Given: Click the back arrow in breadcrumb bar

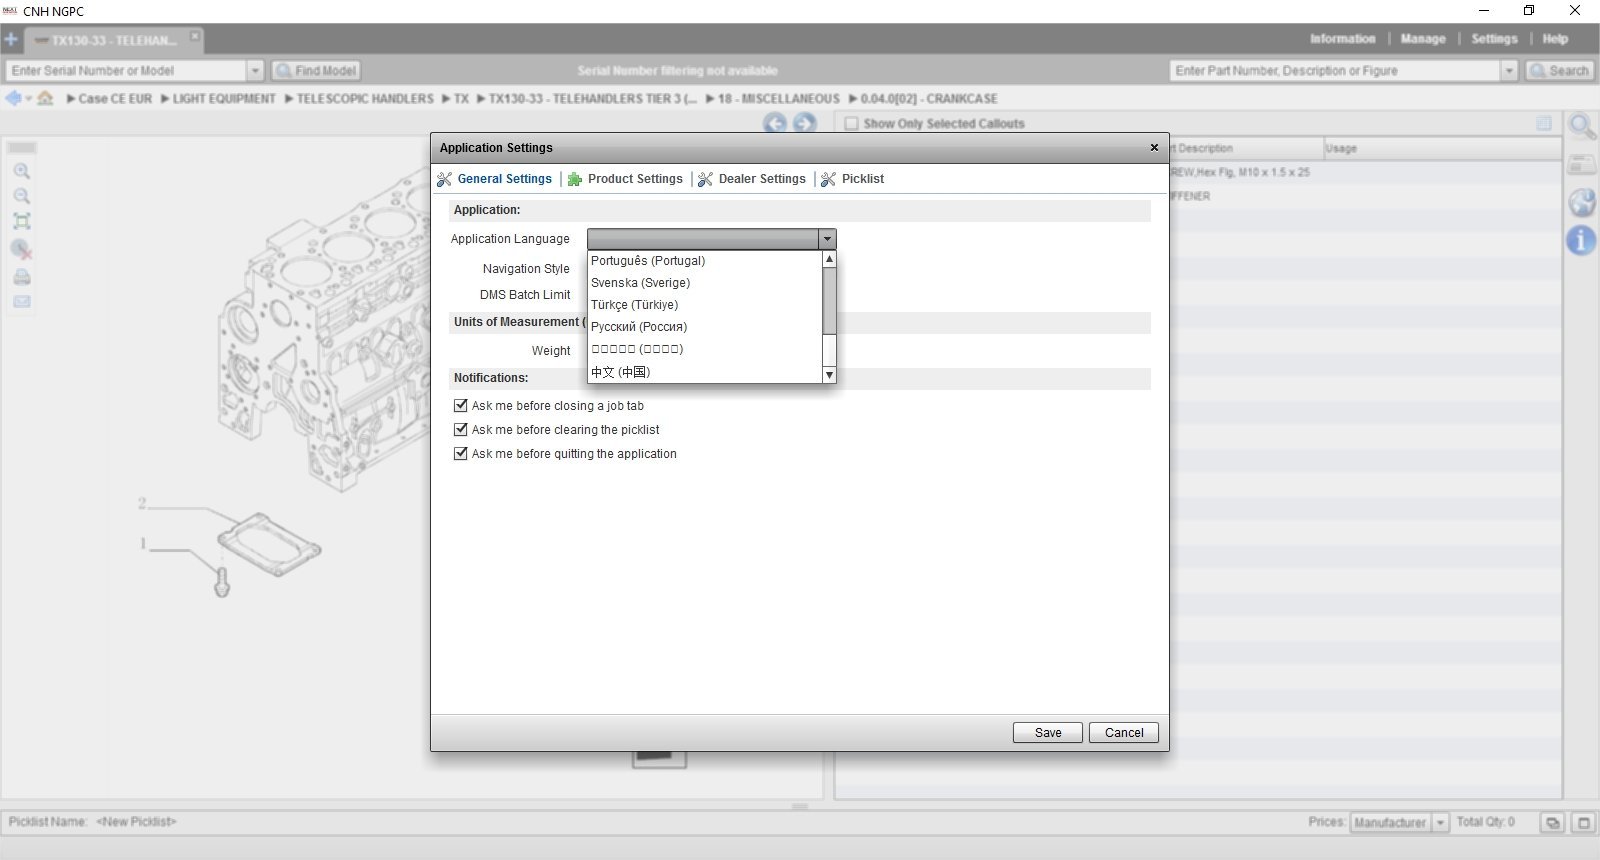Looking at the screenshot, I should (x=13, y=98).
